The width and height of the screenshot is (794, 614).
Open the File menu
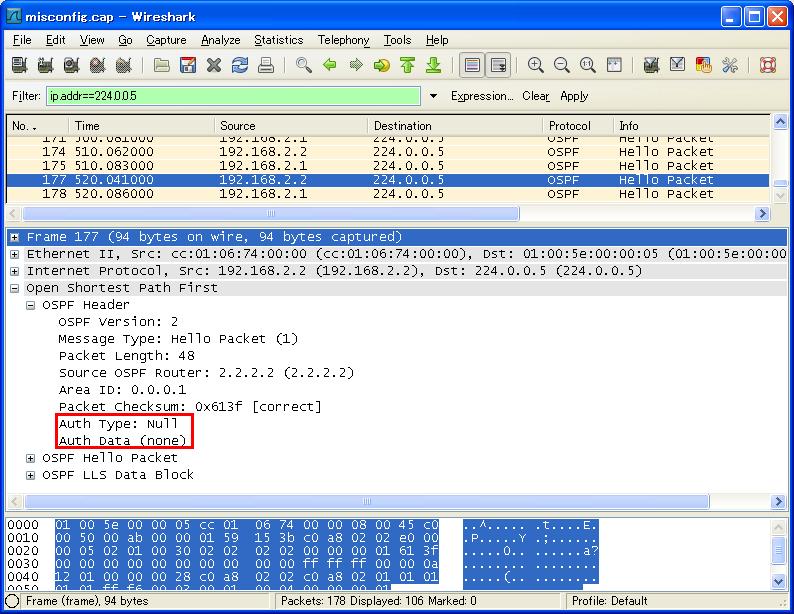tap(22, 40)
